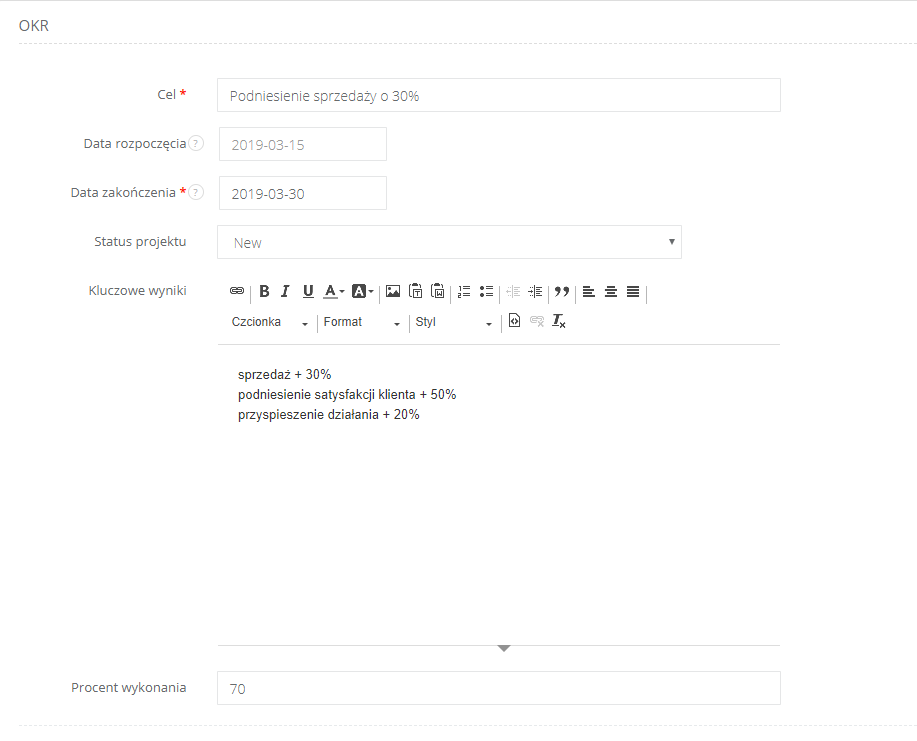This screenshot has width=917, height=741.
Task: Open the Styl dropdown
Action: point(452,322)
